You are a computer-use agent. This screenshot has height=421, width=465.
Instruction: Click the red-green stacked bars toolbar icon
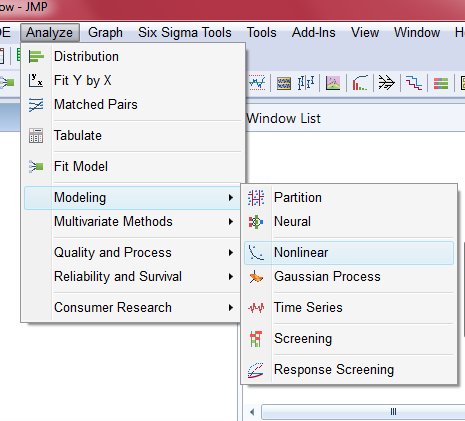441,83
